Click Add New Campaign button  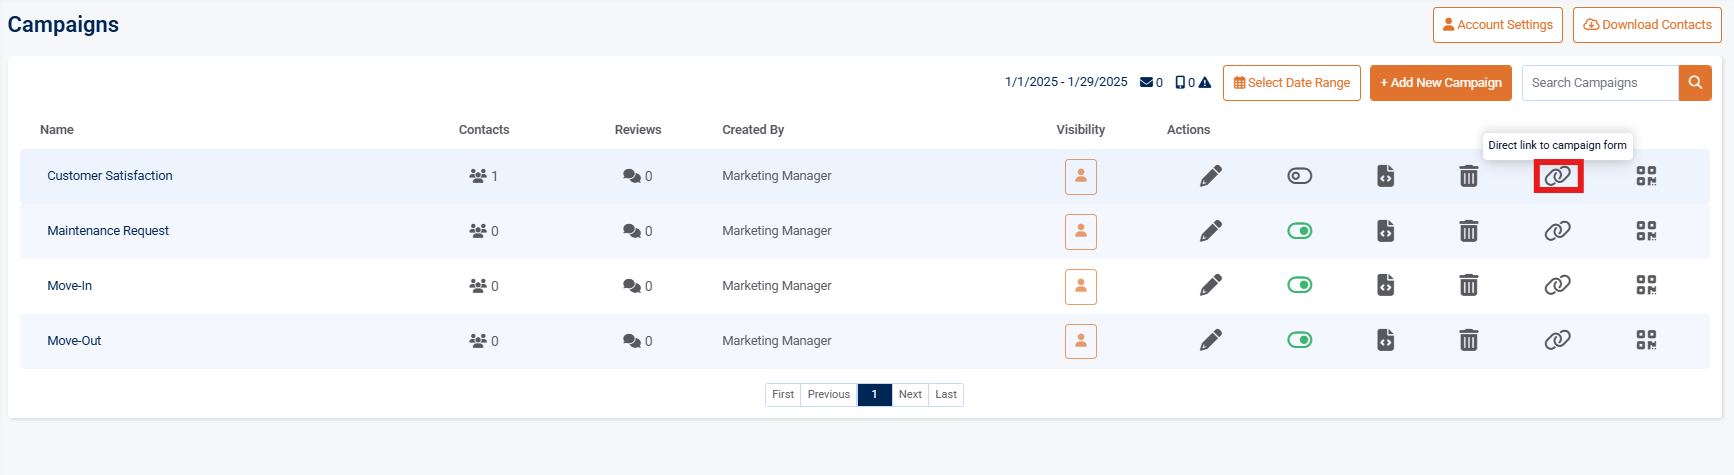pyautogui.click(x=1440, y=83)
